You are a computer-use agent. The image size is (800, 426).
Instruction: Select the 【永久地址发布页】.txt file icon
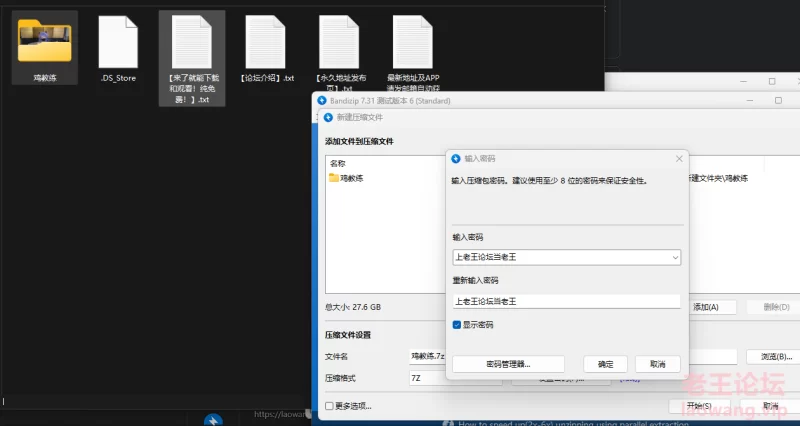(339, 42)
